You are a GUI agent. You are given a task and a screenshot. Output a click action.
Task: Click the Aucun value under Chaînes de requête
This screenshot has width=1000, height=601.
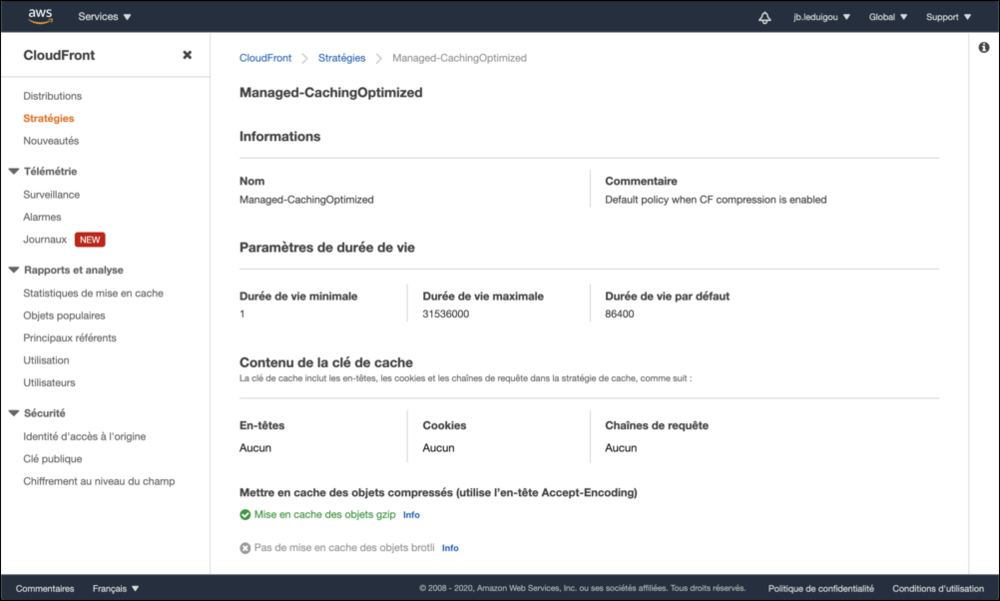621,448
